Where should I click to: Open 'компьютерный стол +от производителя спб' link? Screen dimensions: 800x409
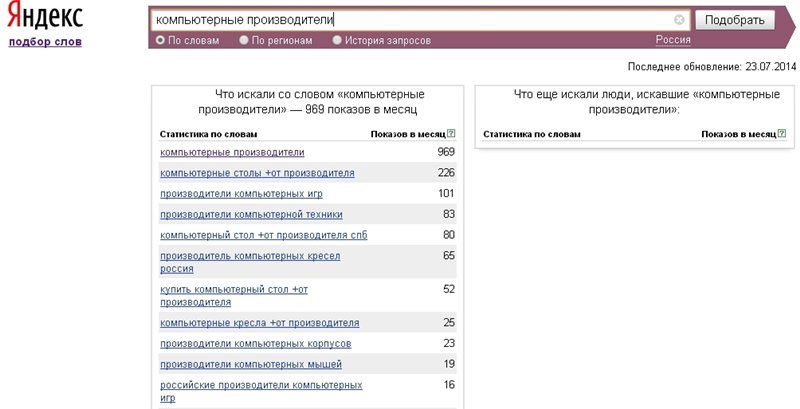pyautogui.click(x=264, y=235)
